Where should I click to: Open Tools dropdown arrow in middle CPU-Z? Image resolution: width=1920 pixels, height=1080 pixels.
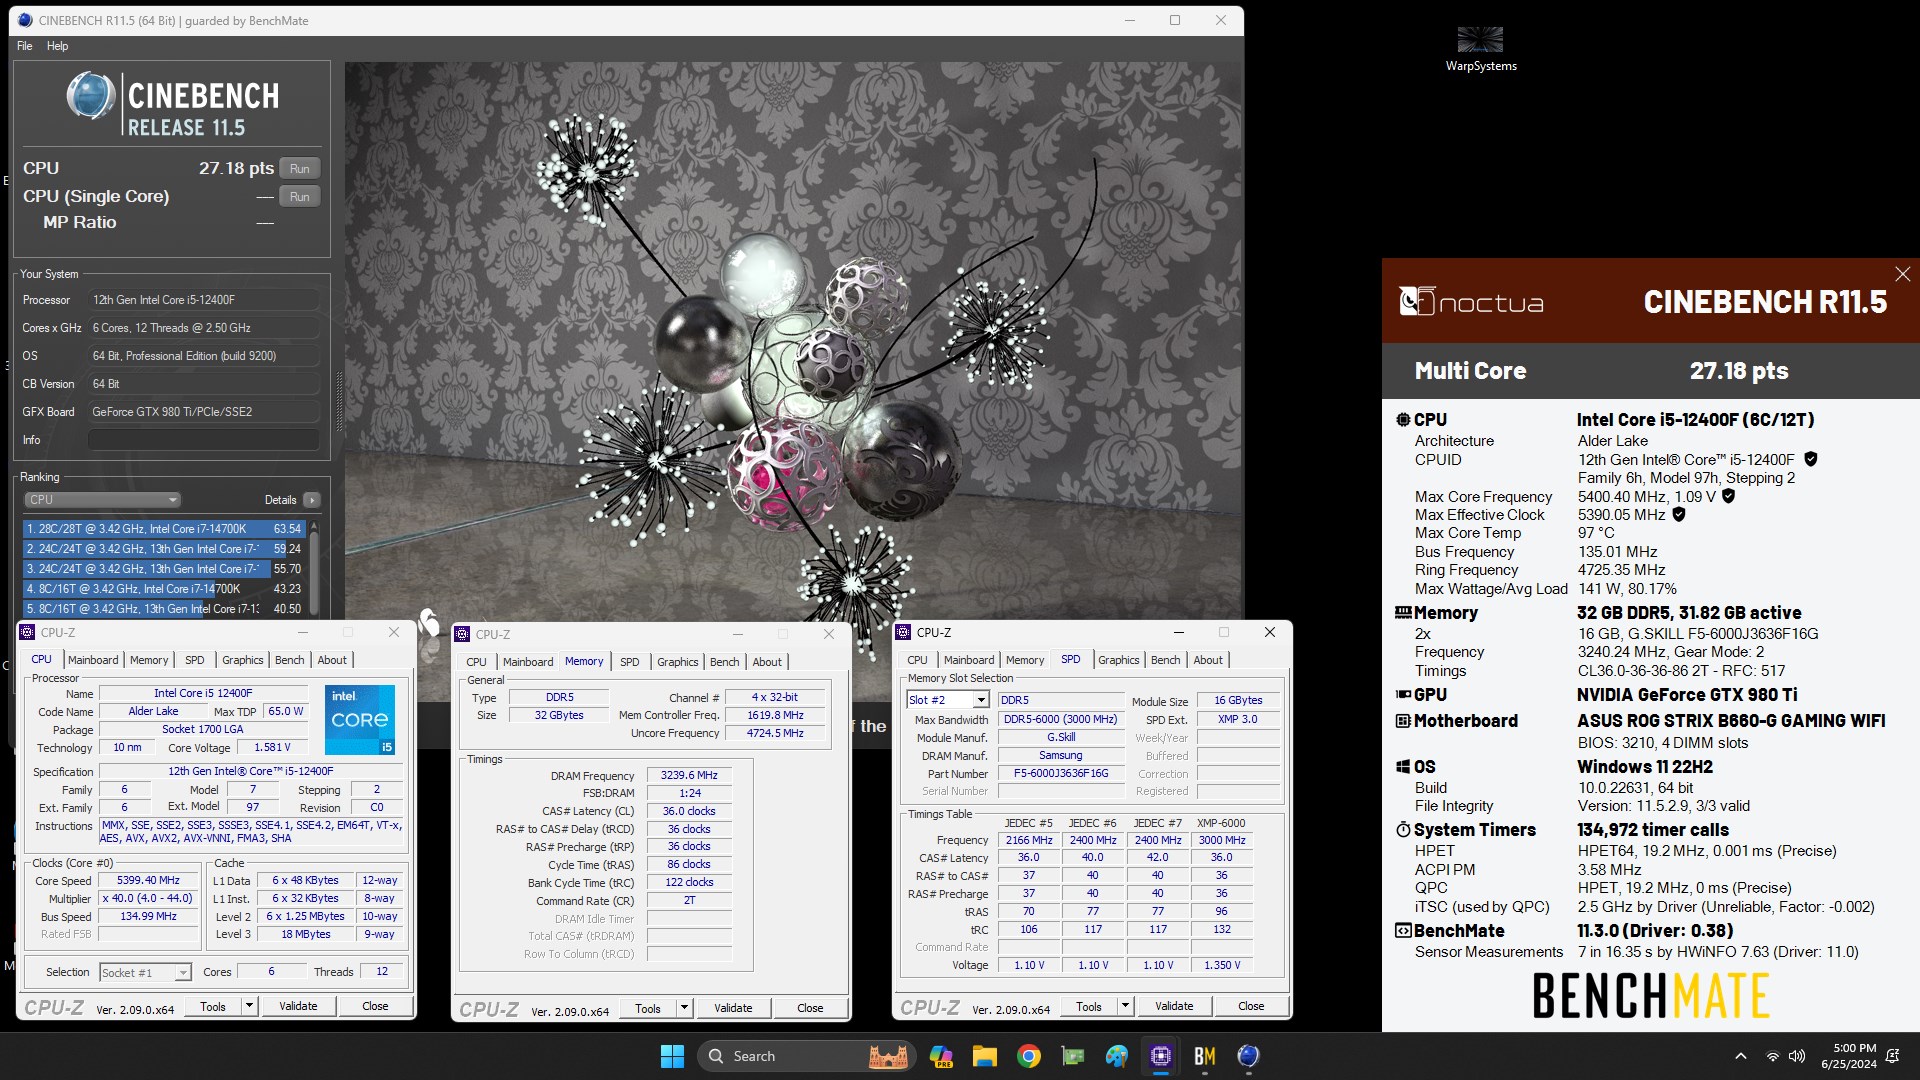point(684,1009)
